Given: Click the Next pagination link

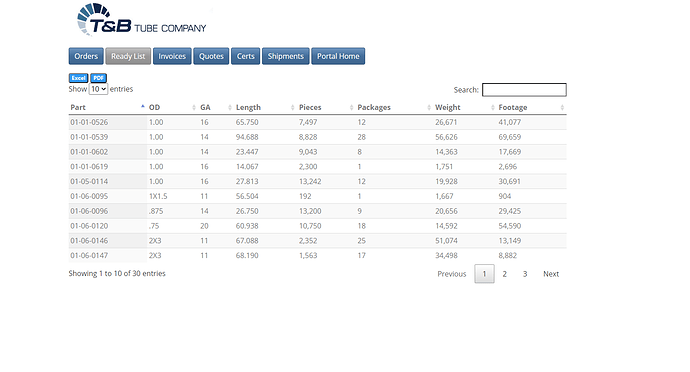Looking at the screenshot, I should [x=551, y=274].
